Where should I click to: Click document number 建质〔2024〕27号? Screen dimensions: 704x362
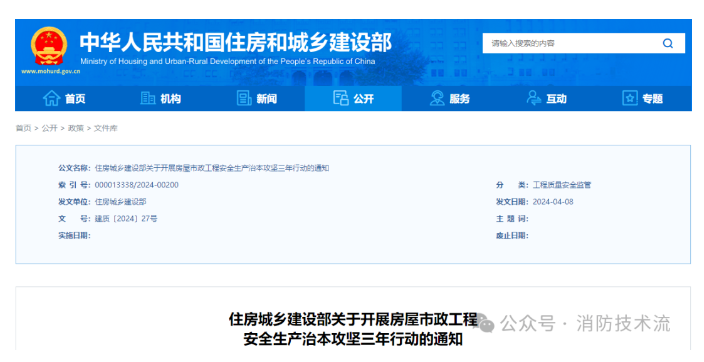(126, 219)
